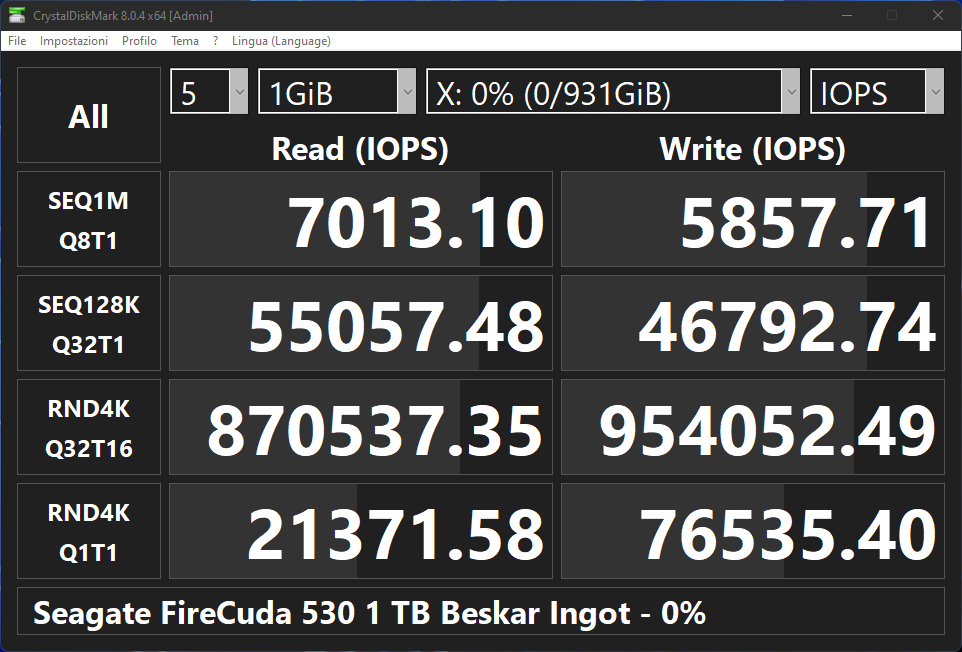962x652 pixels.
Task: Open the X: drive selection dropdown
Action: pos(612,93)
